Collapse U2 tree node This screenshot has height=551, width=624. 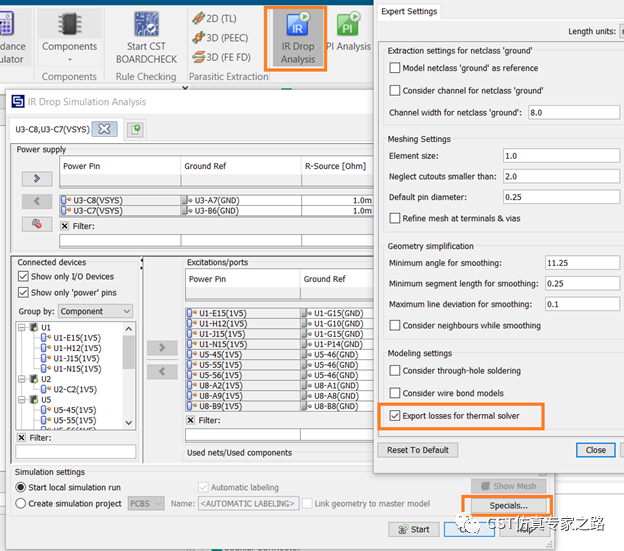tap(22, 379)
